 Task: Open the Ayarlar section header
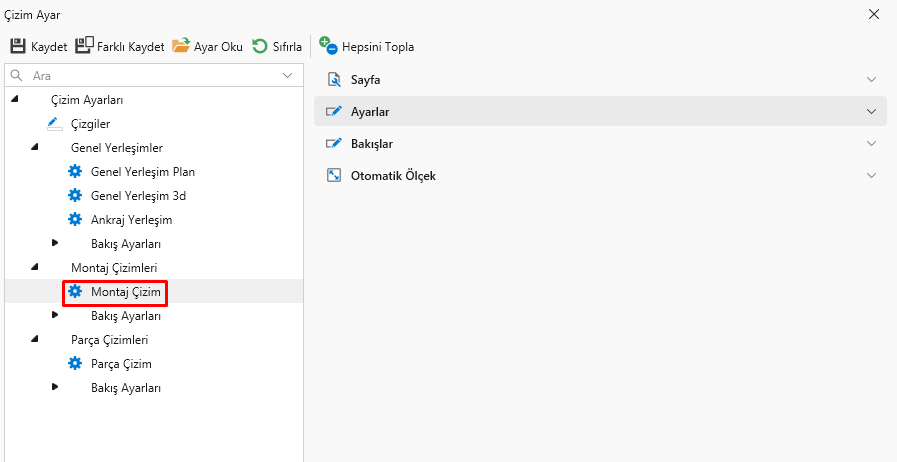[600, 111]
